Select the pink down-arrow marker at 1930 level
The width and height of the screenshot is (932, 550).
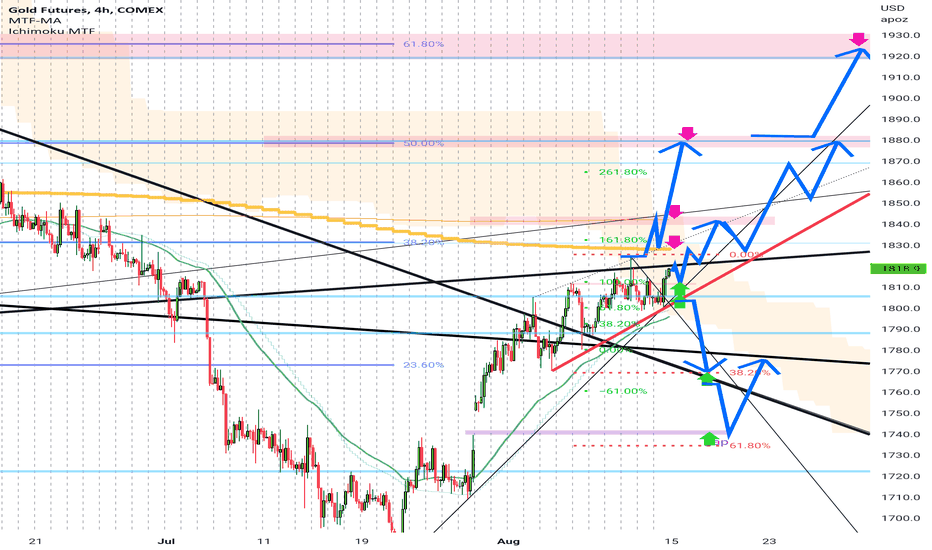(858, 39)
